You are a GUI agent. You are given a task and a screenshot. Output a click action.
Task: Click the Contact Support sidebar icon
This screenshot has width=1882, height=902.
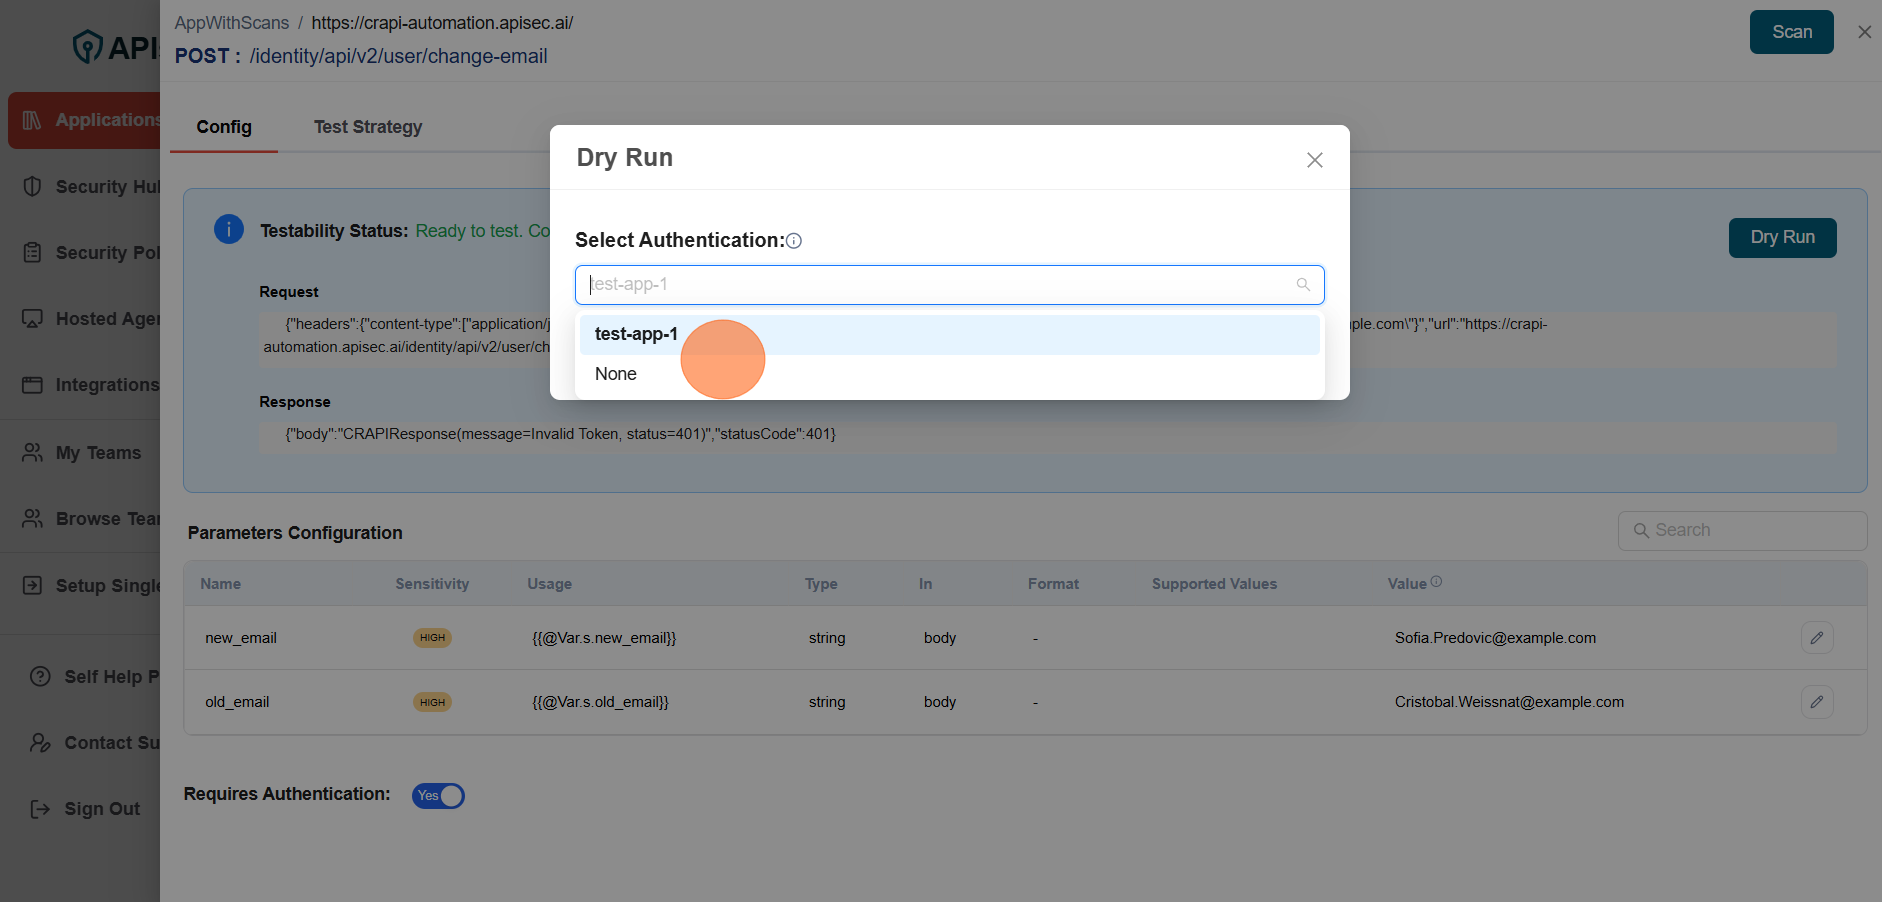click(39, 743)
